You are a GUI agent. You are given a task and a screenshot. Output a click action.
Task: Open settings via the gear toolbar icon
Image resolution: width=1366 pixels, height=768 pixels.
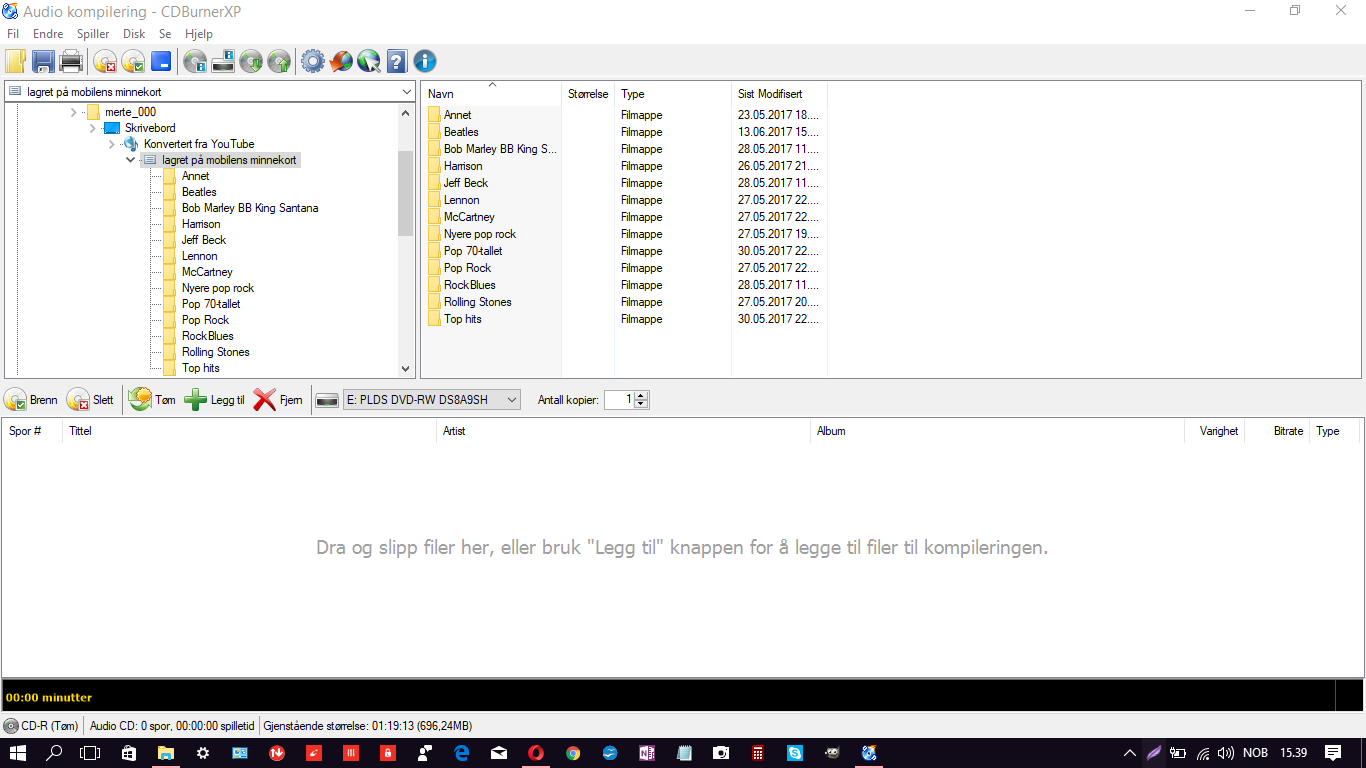coord(313,62)
